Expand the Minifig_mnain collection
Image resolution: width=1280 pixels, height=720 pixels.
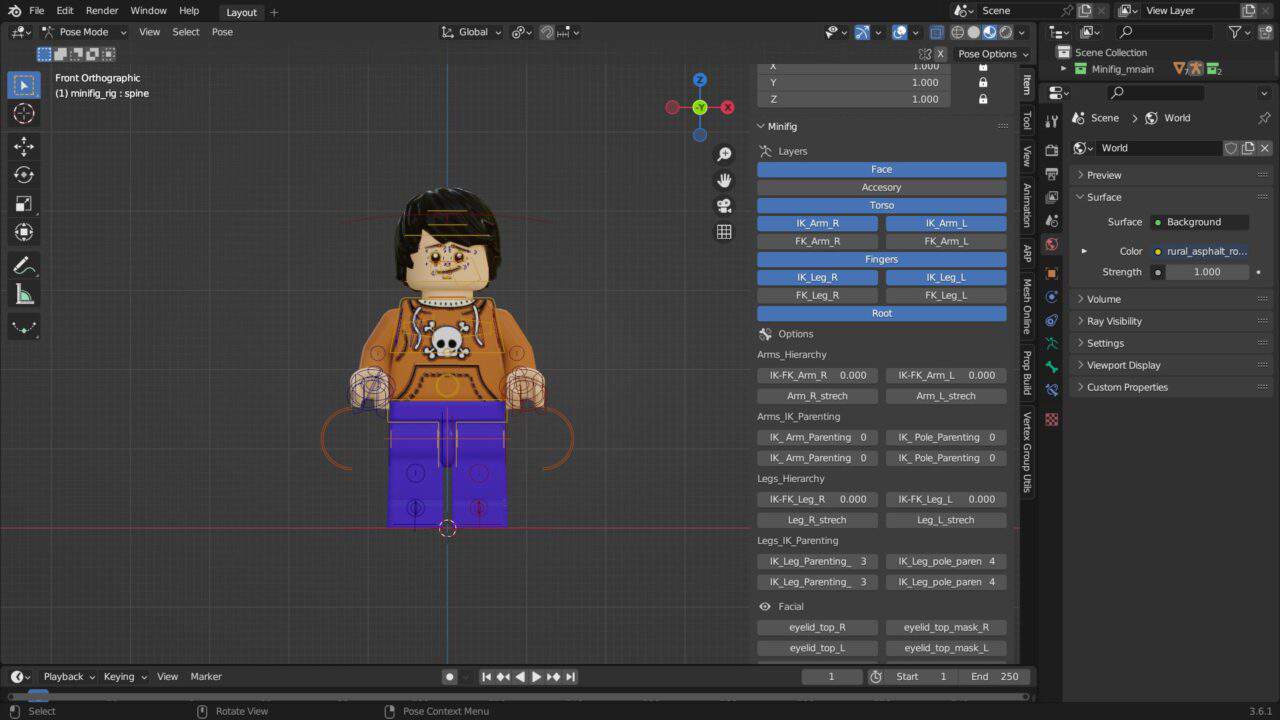pos(1063,69)
